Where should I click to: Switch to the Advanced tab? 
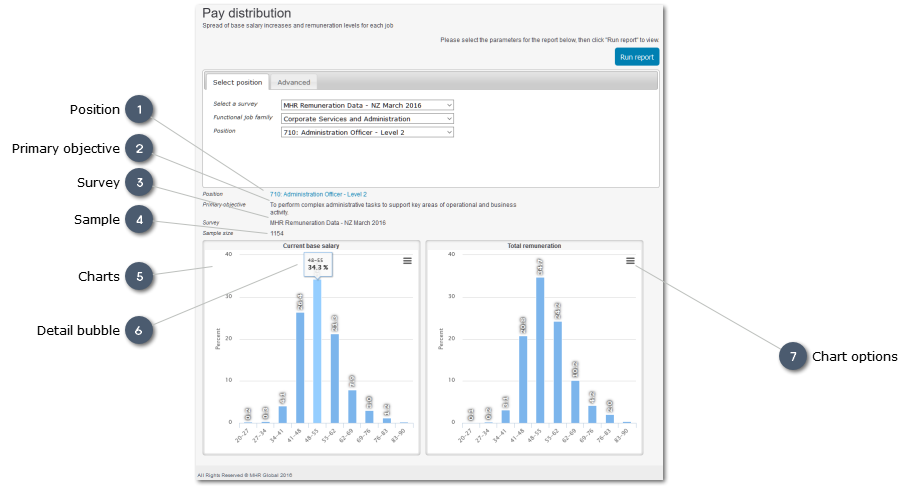point(294,82)
